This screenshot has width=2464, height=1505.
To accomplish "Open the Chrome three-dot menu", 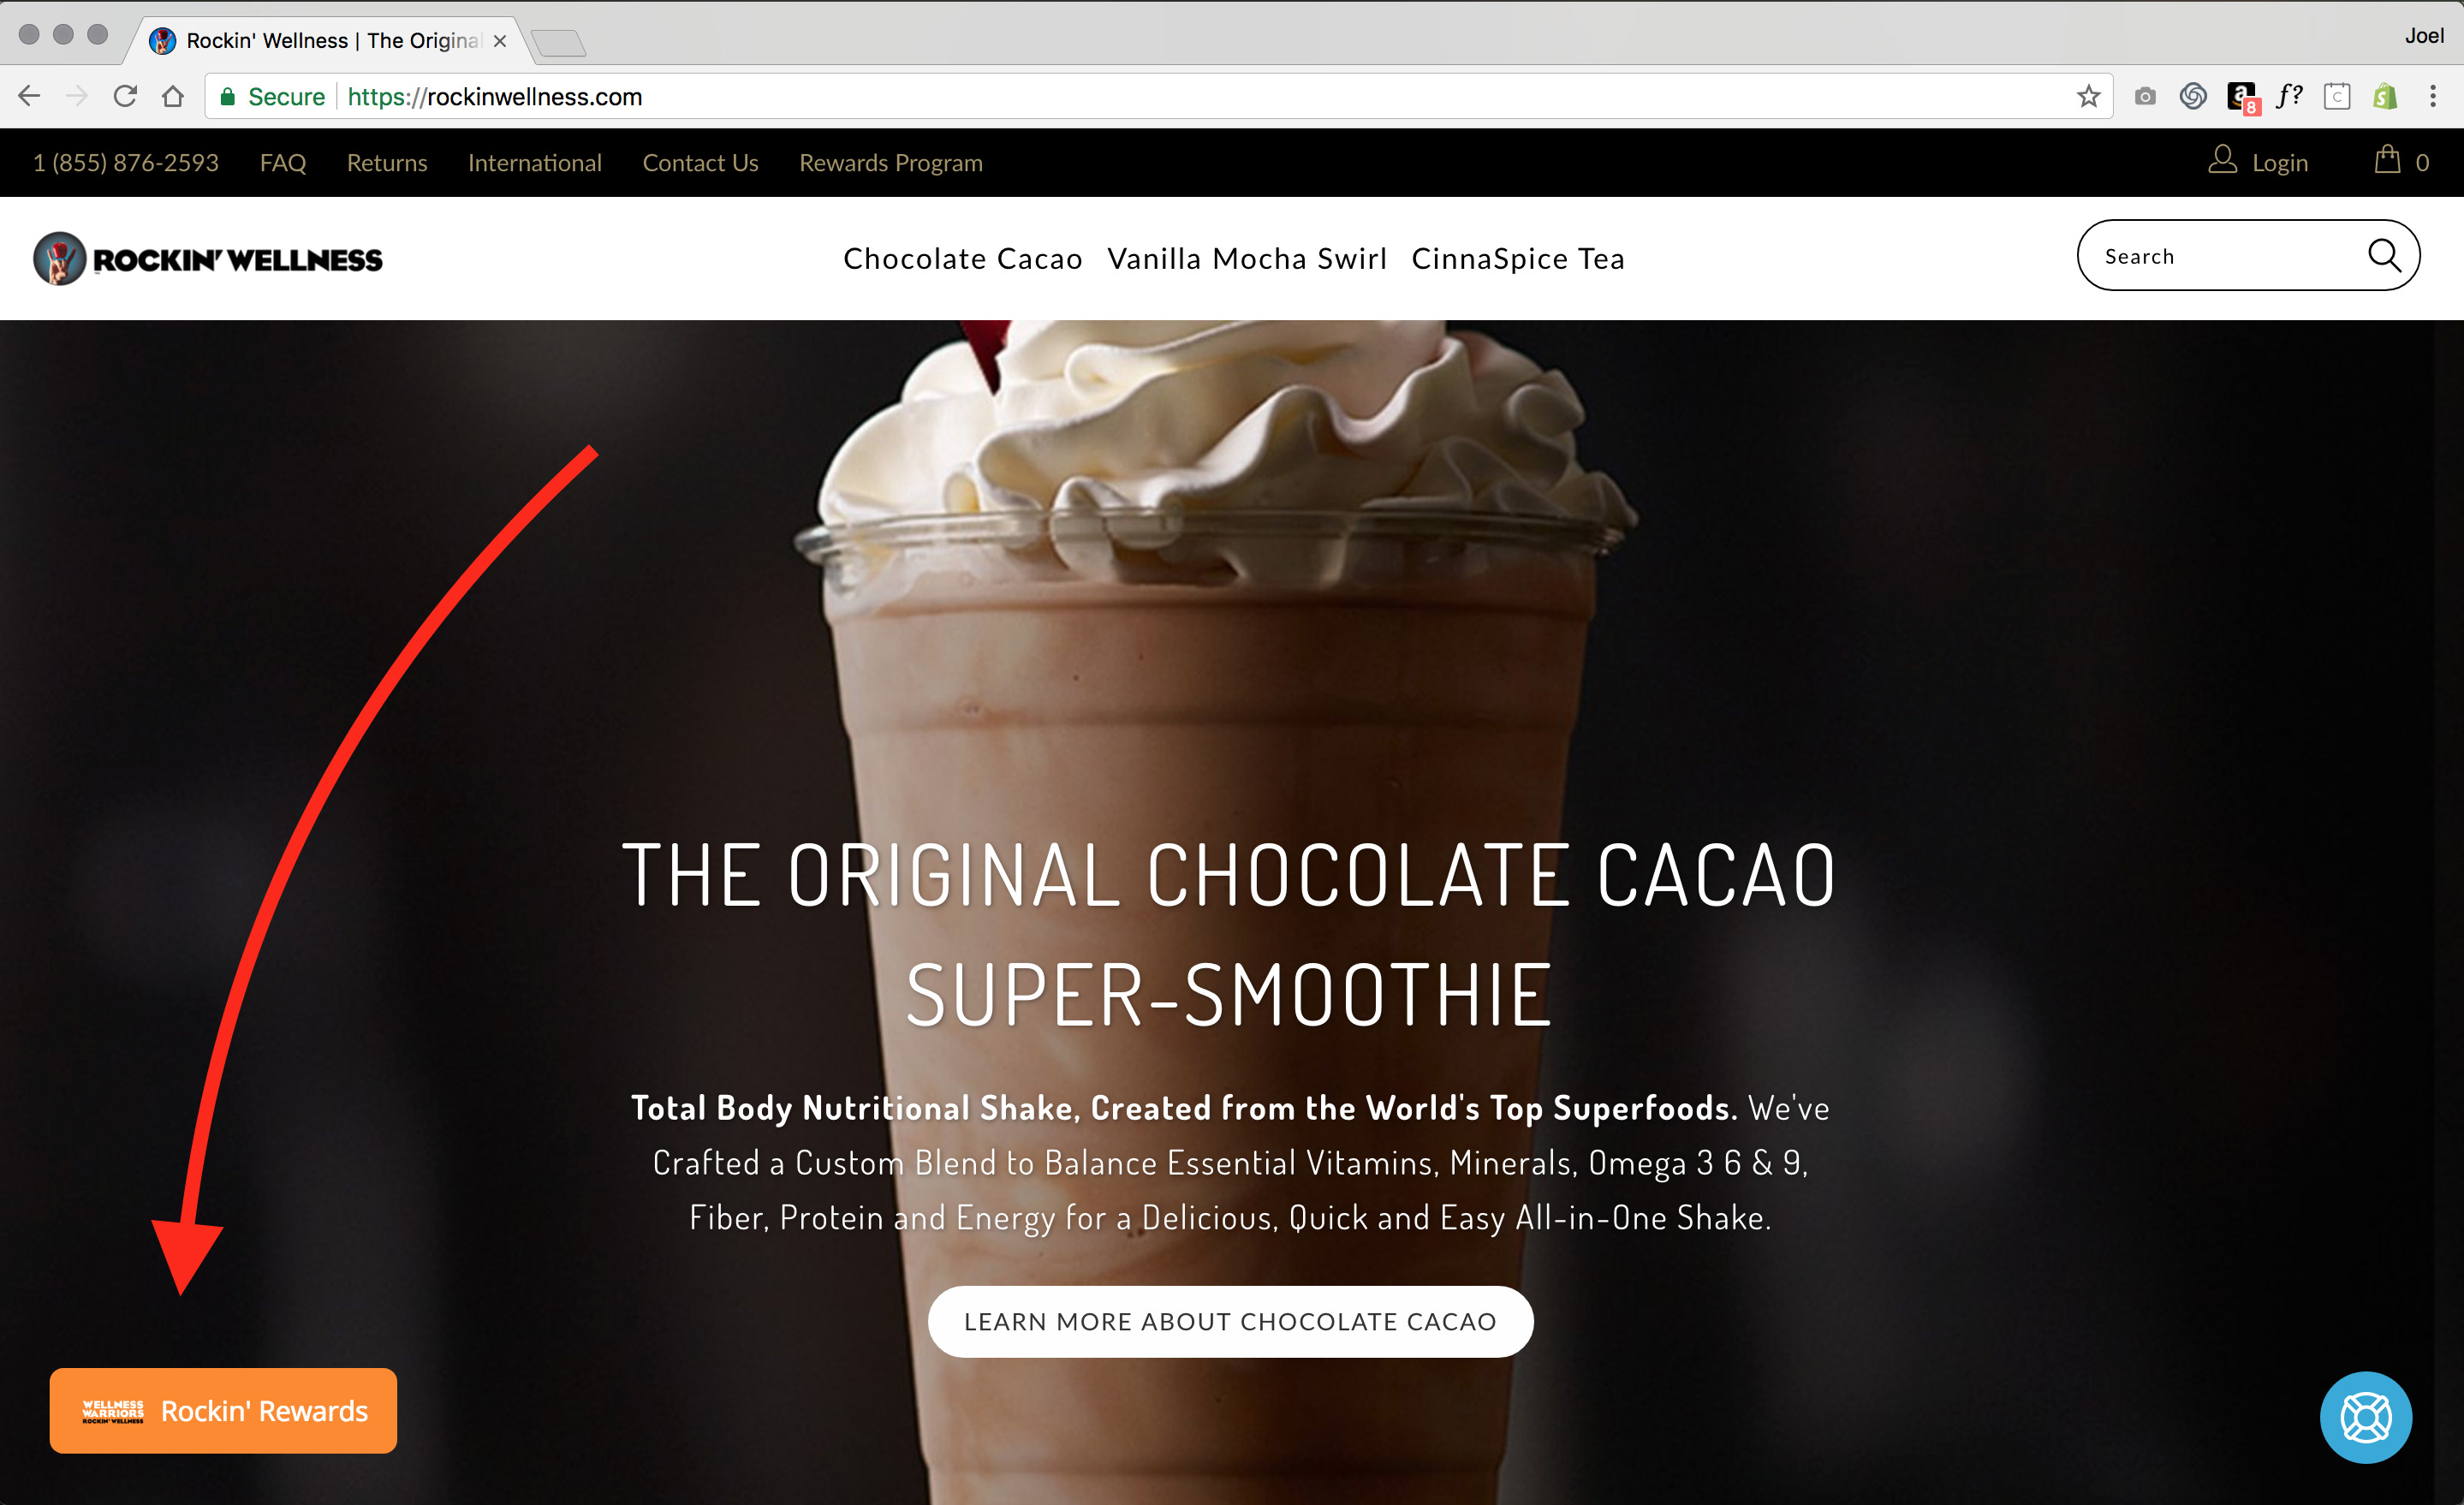I will tap(2433, 96).
